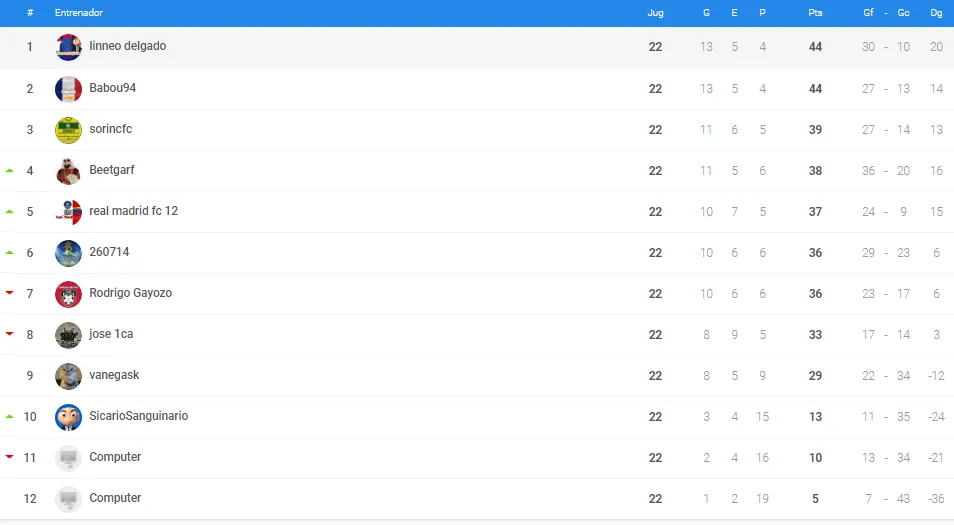Open Rodrigo Gayozo's club badge
The image size is (954, 525).
(x=68, y=294)
